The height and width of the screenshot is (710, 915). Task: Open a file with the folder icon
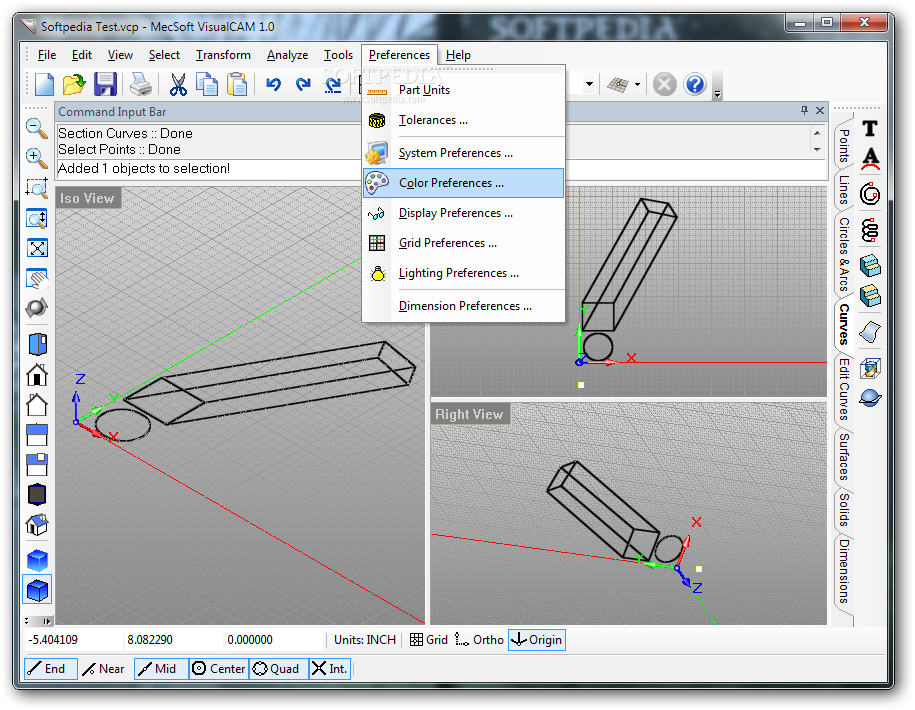tap(74, 84)
